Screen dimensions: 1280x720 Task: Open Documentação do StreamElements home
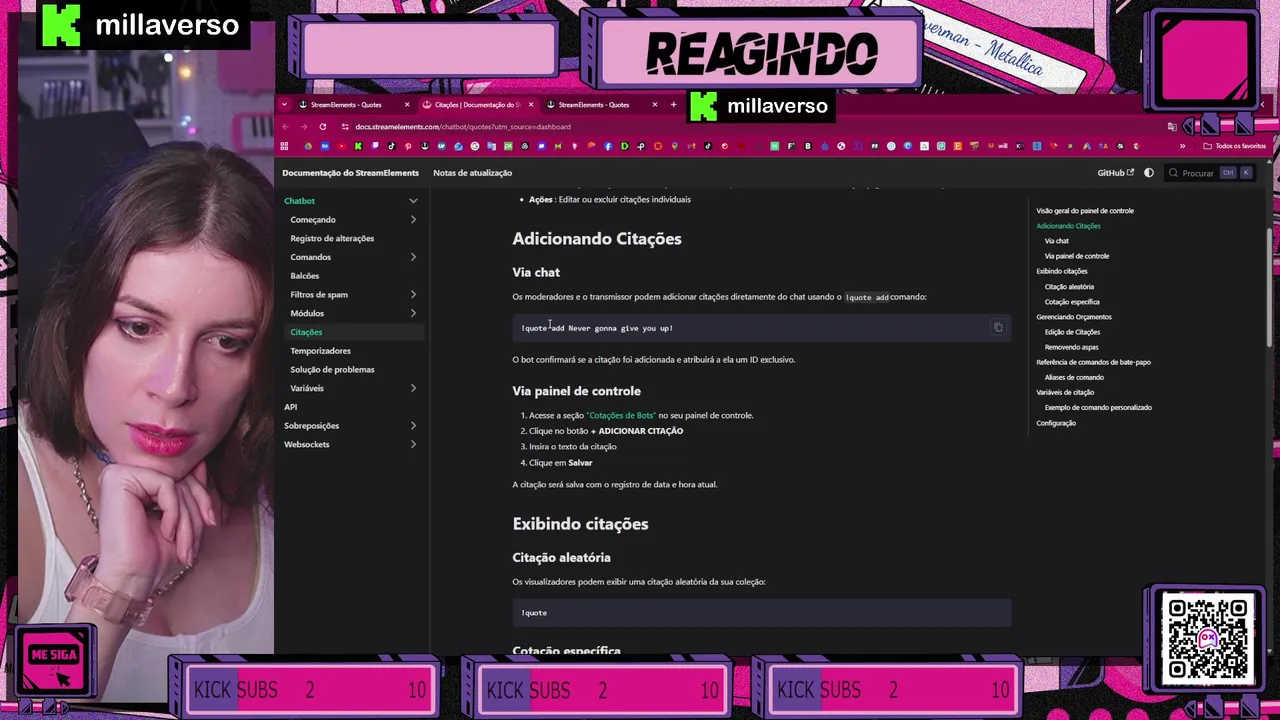coord(350,173)
